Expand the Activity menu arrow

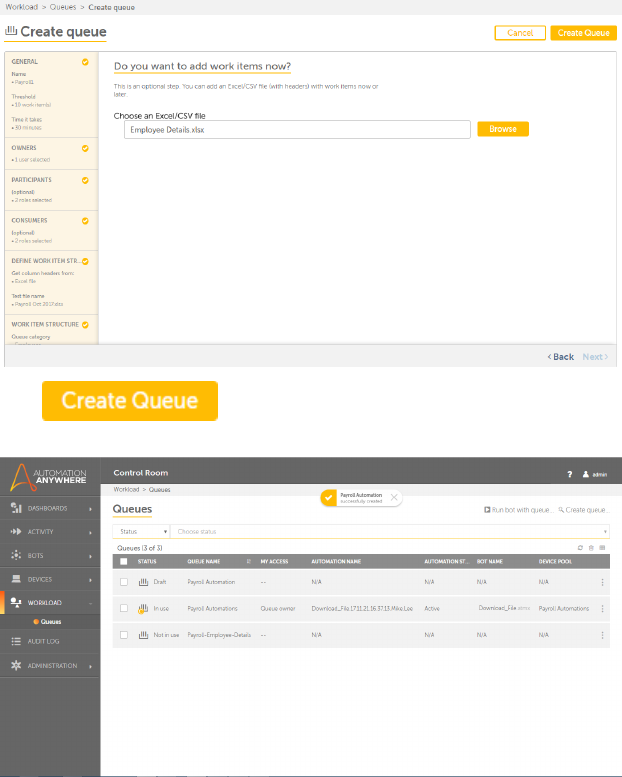90,532
